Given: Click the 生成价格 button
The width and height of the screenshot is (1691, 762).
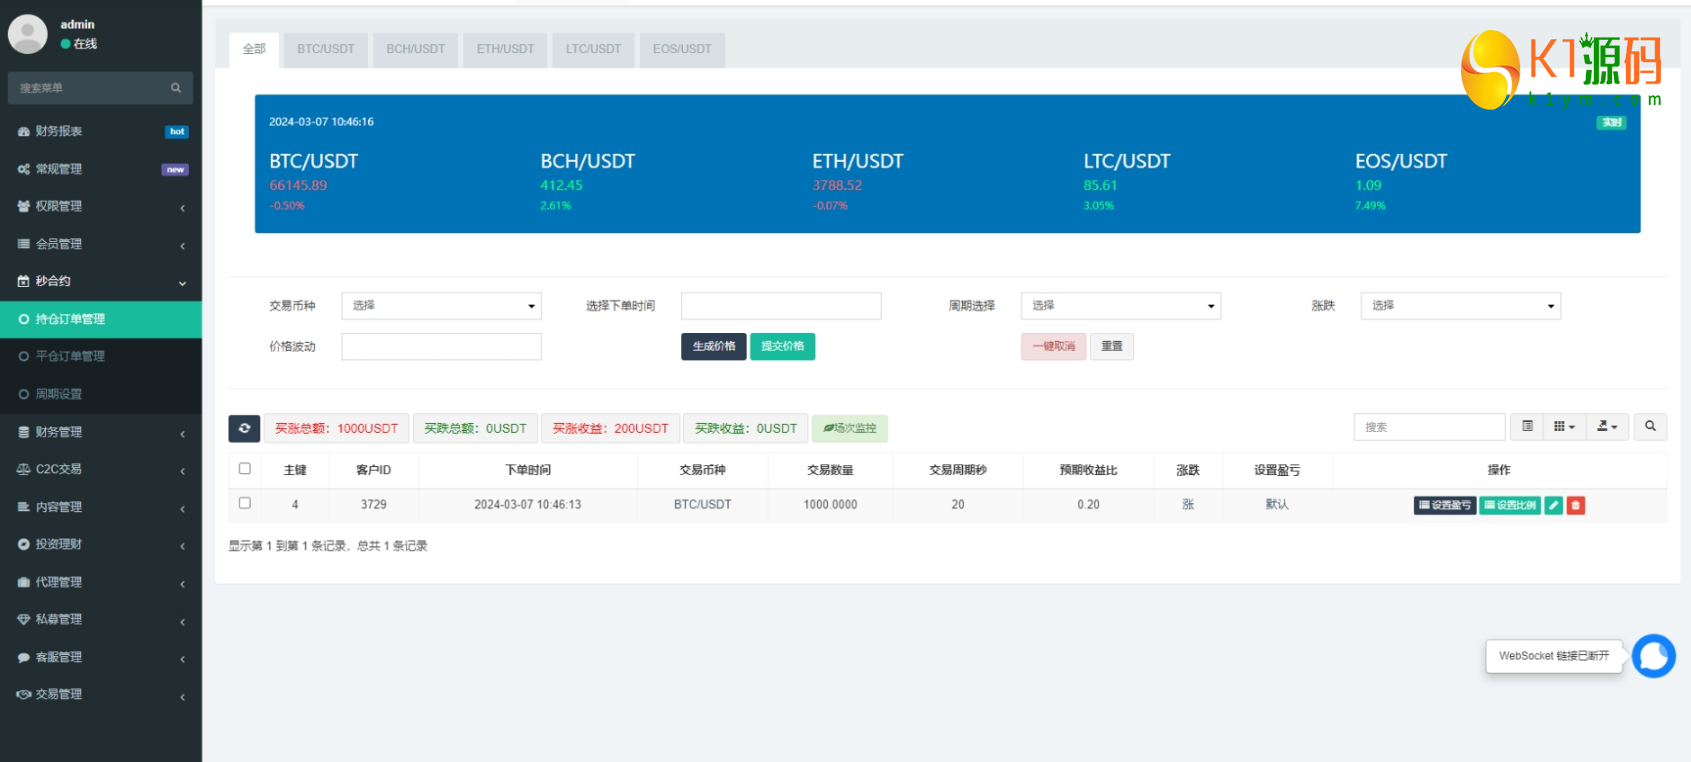Looking at the screenshot, I should coord(713,347).
